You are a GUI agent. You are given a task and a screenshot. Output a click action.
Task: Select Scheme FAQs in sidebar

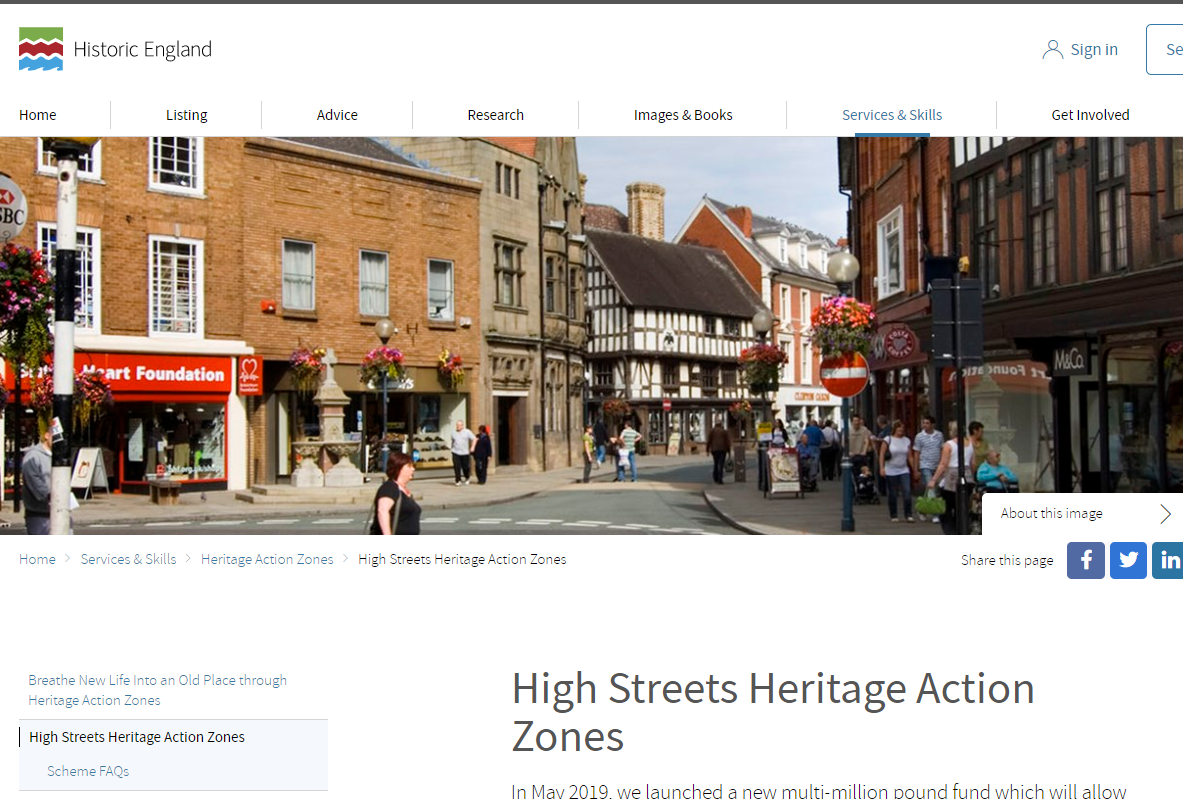point(88,771)
